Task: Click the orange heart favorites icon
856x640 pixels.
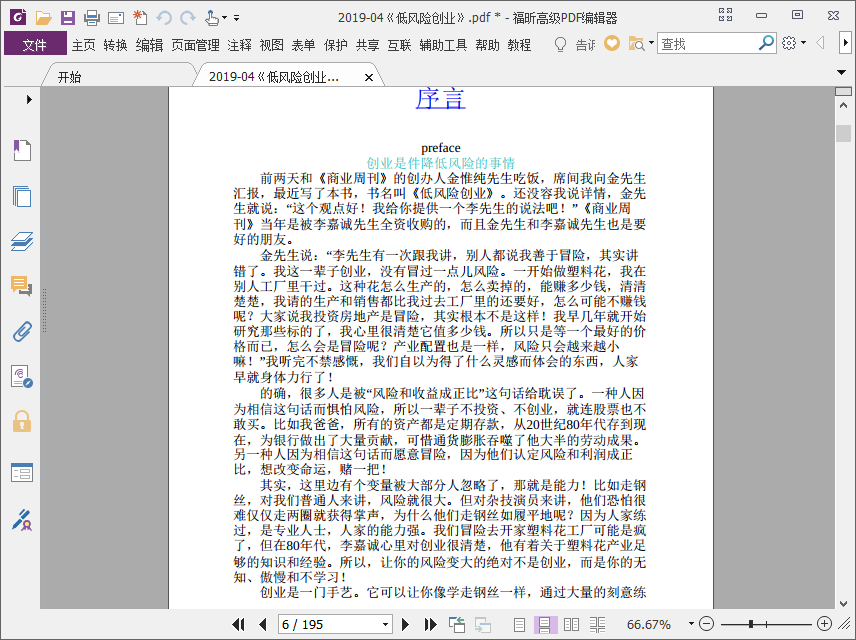Action: coord(612,43)
